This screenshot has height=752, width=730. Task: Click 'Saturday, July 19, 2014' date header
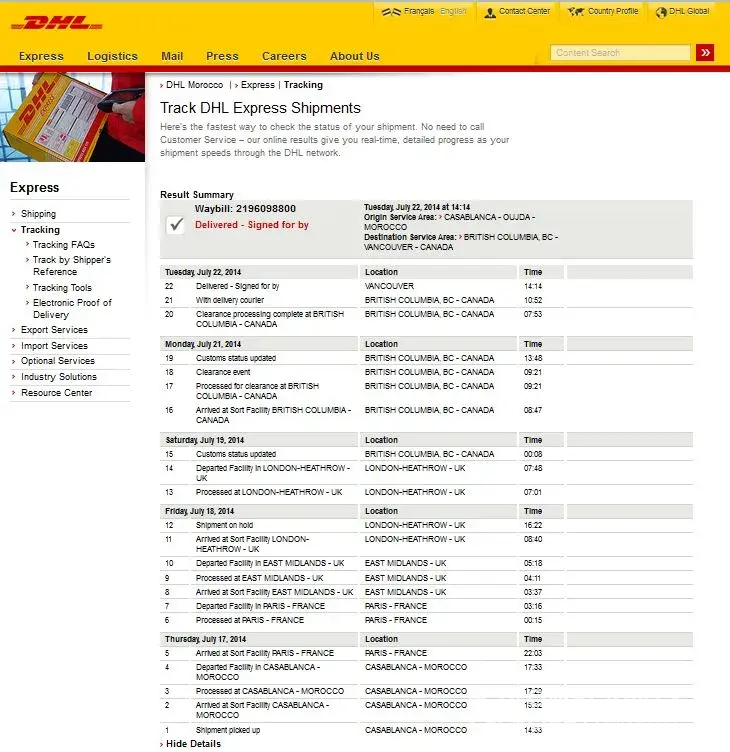(205, 440)
